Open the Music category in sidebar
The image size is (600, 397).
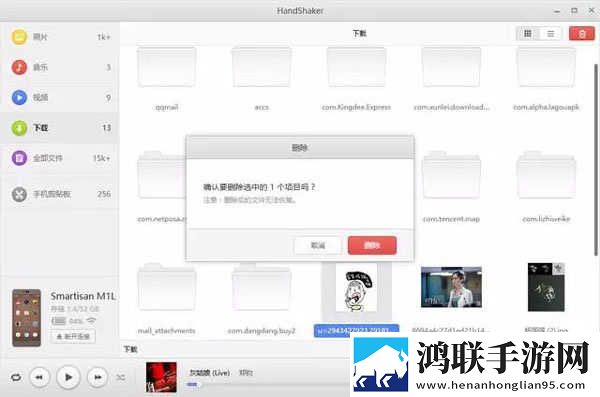(59, 67)
